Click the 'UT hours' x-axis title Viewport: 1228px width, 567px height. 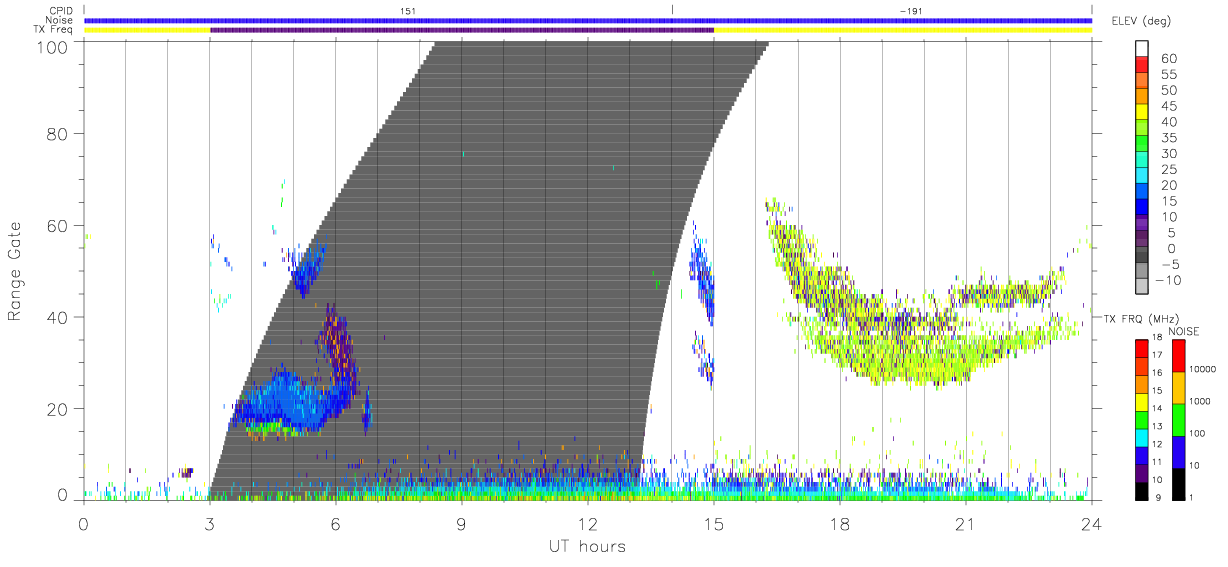tap(586, 545)
